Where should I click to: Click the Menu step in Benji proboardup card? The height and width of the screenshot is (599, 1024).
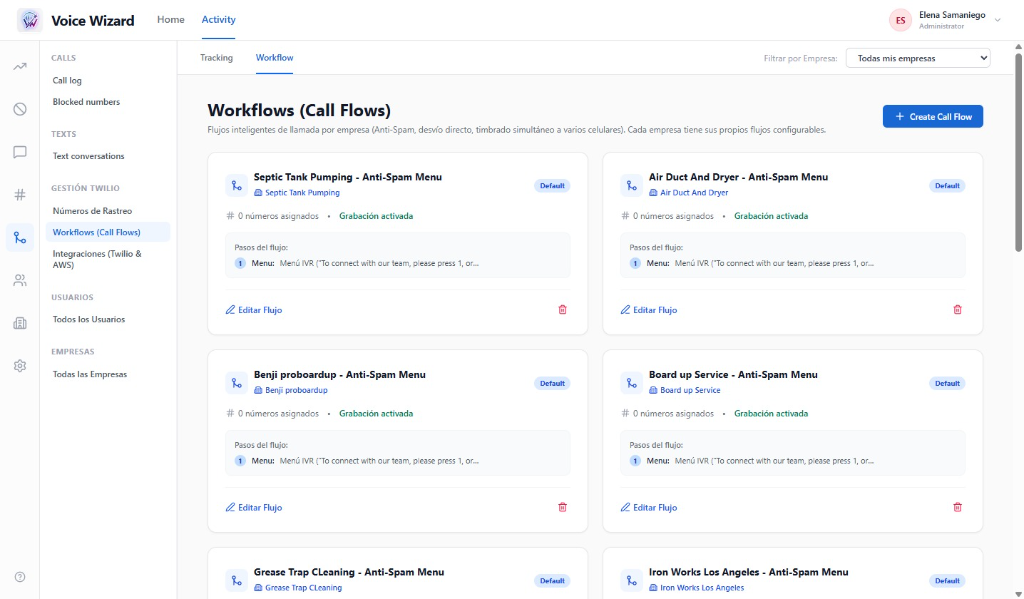coord(357,461)
